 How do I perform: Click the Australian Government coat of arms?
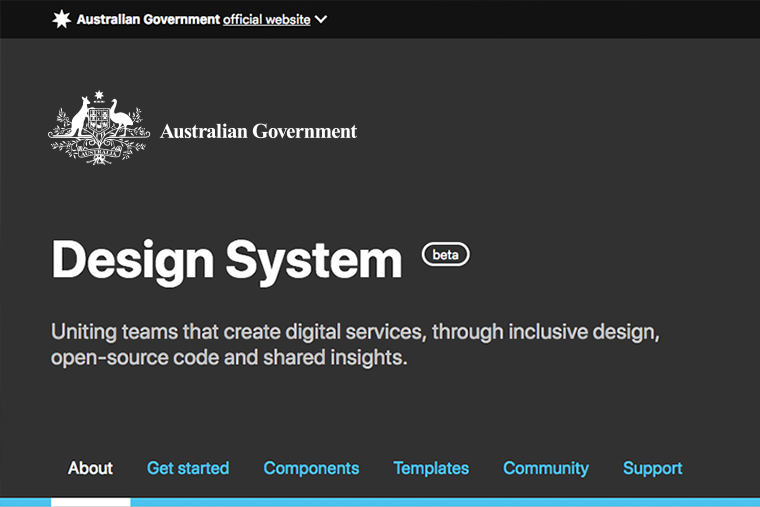point(99,128)
